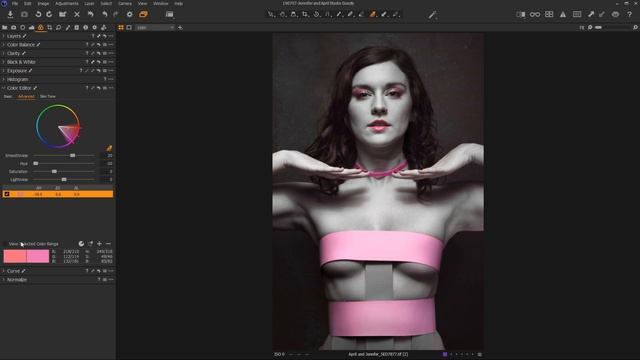Click the Saturation slider handle
This screenshot has height=360, width=640.
coord(54,171)
